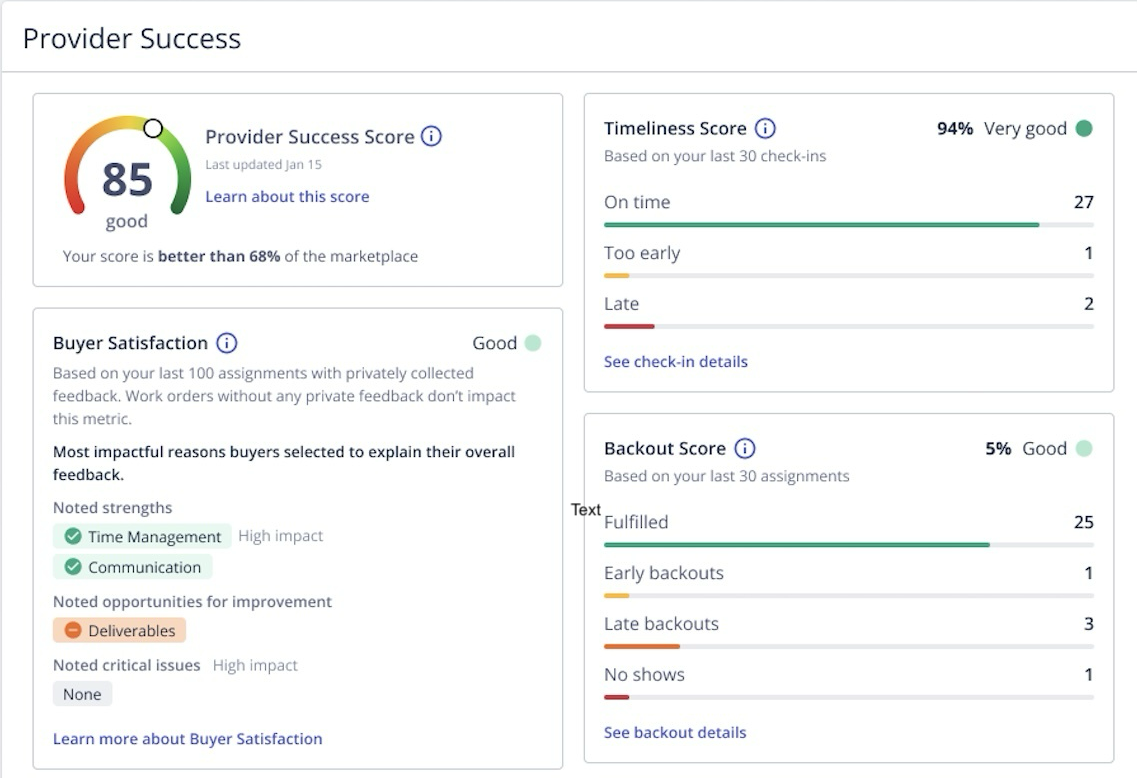Open Learn more about Buyer Satisfaction link

coord(188,739)
